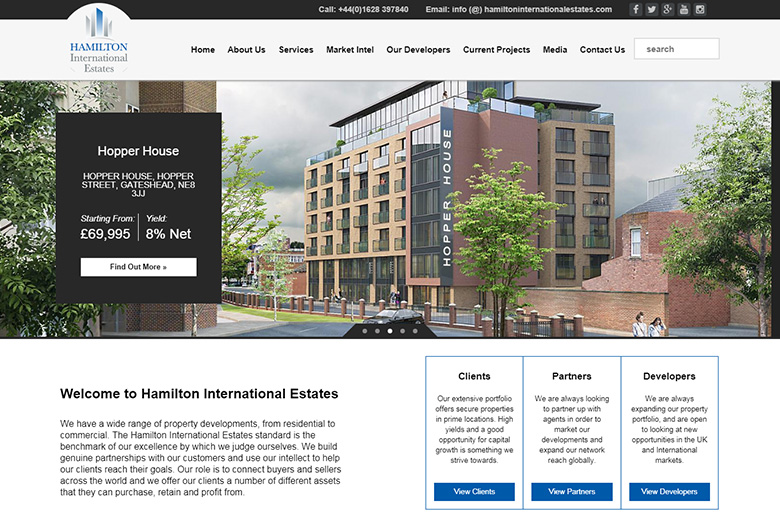
Task: Open the Twitter social icon
Action: pos(651,9)
